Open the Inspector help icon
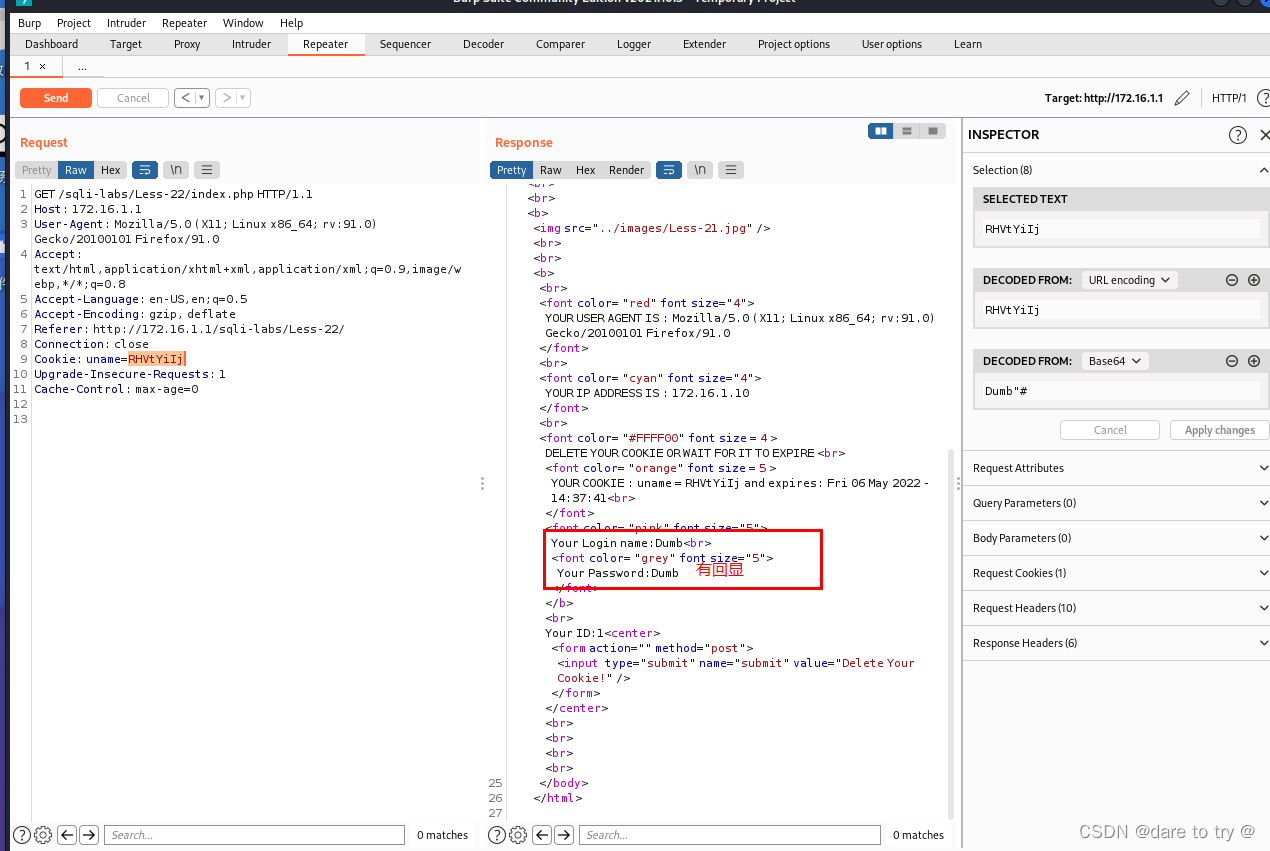The image size is (1270, 851). tap(1237, 135)
